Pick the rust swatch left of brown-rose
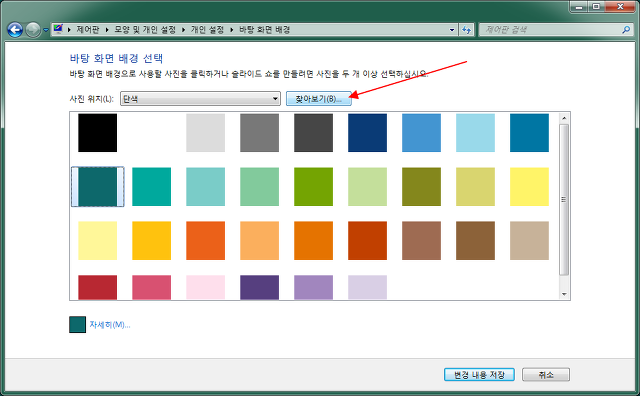640x396 pixels. click(x=367, y=240)
